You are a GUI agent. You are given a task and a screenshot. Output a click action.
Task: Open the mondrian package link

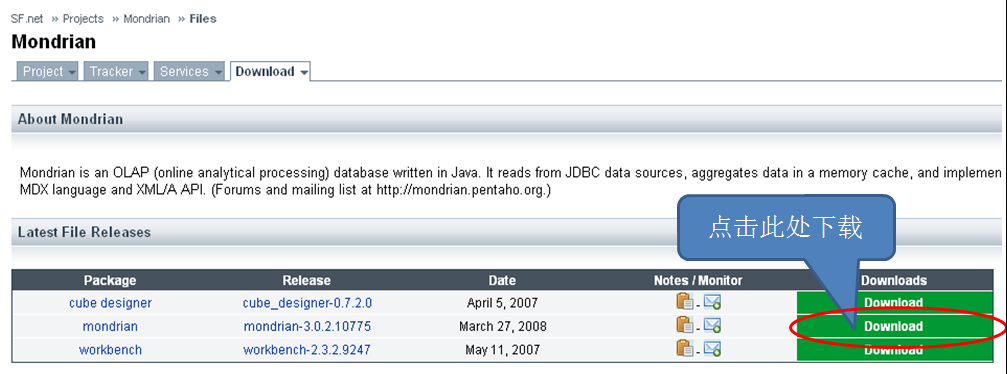tap(110, 326)
